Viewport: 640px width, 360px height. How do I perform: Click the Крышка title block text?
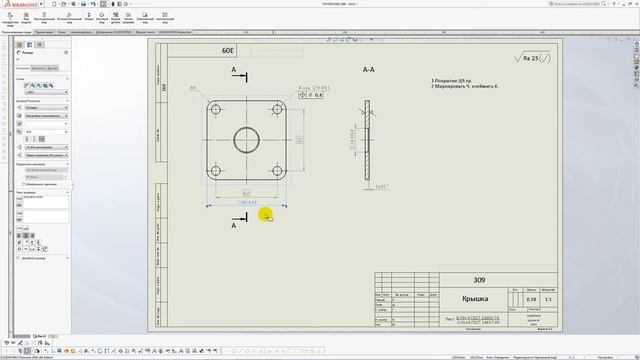pyautogui.click(x=475, y=299)
